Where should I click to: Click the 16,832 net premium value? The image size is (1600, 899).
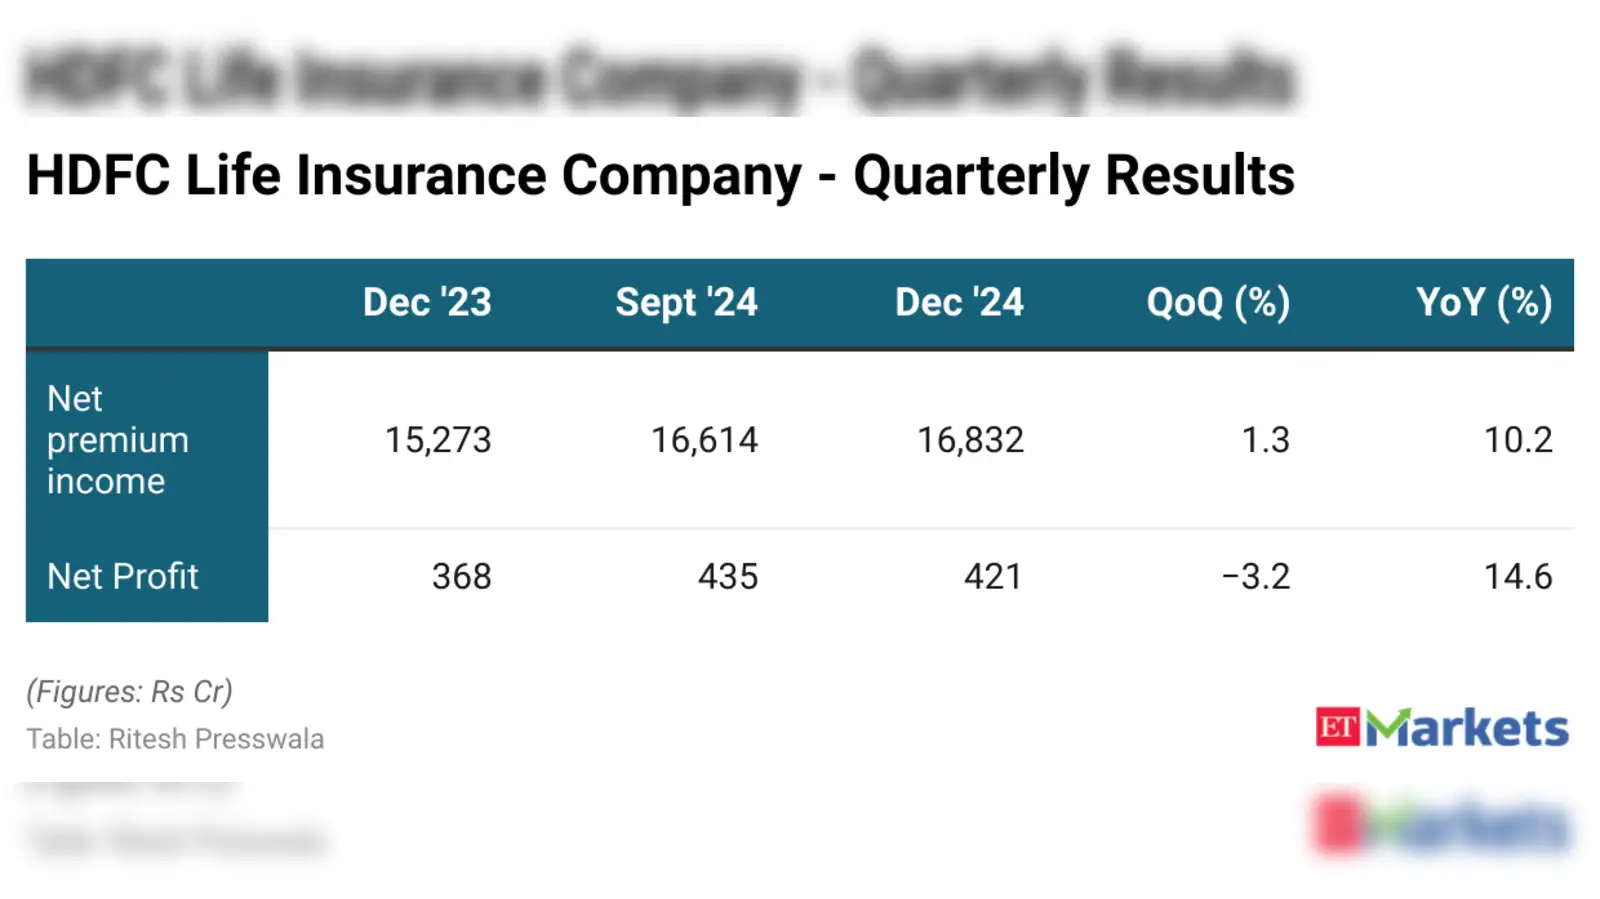970,440
